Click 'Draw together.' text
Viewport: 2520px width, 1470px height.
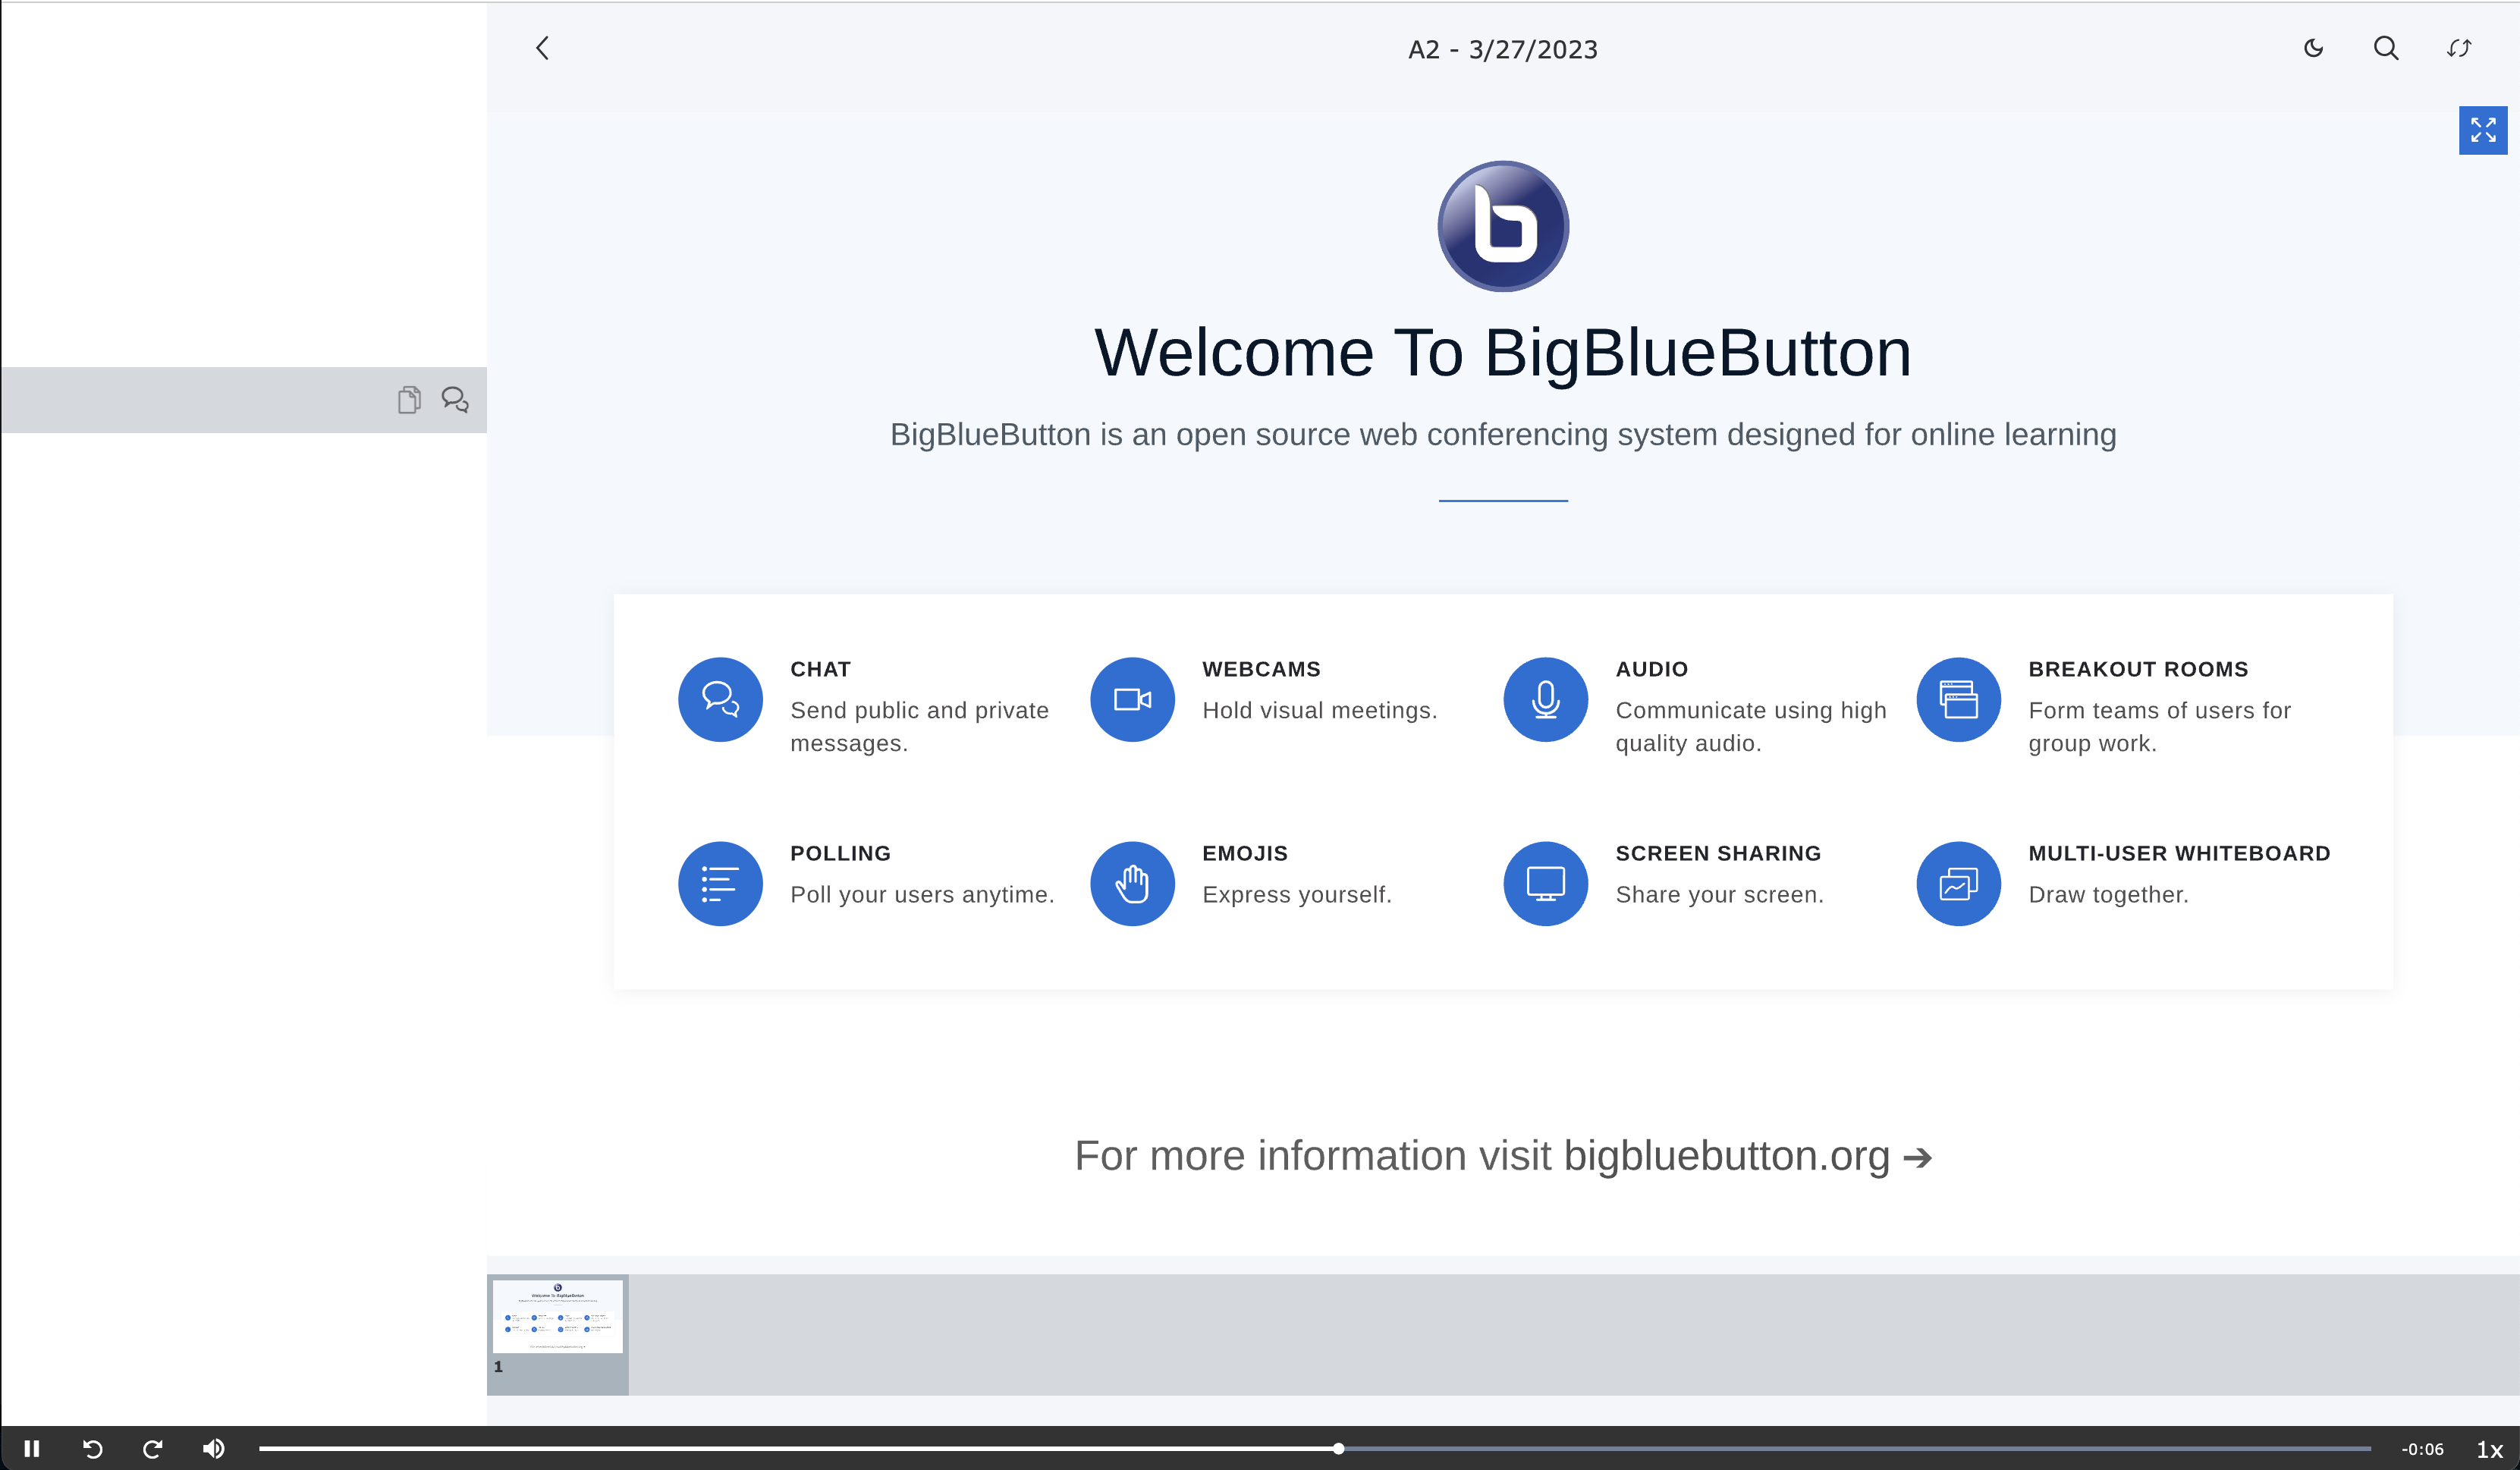2108,894
